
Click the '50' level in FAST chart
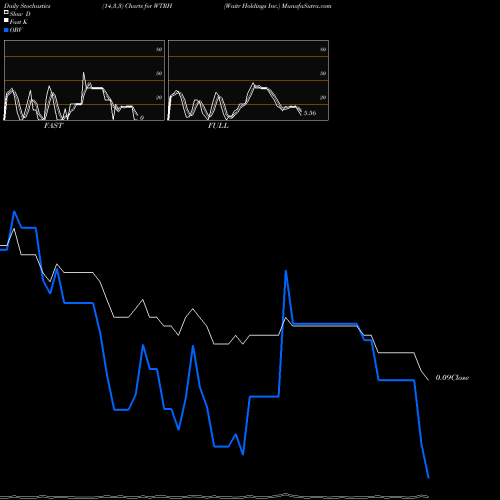159,73
